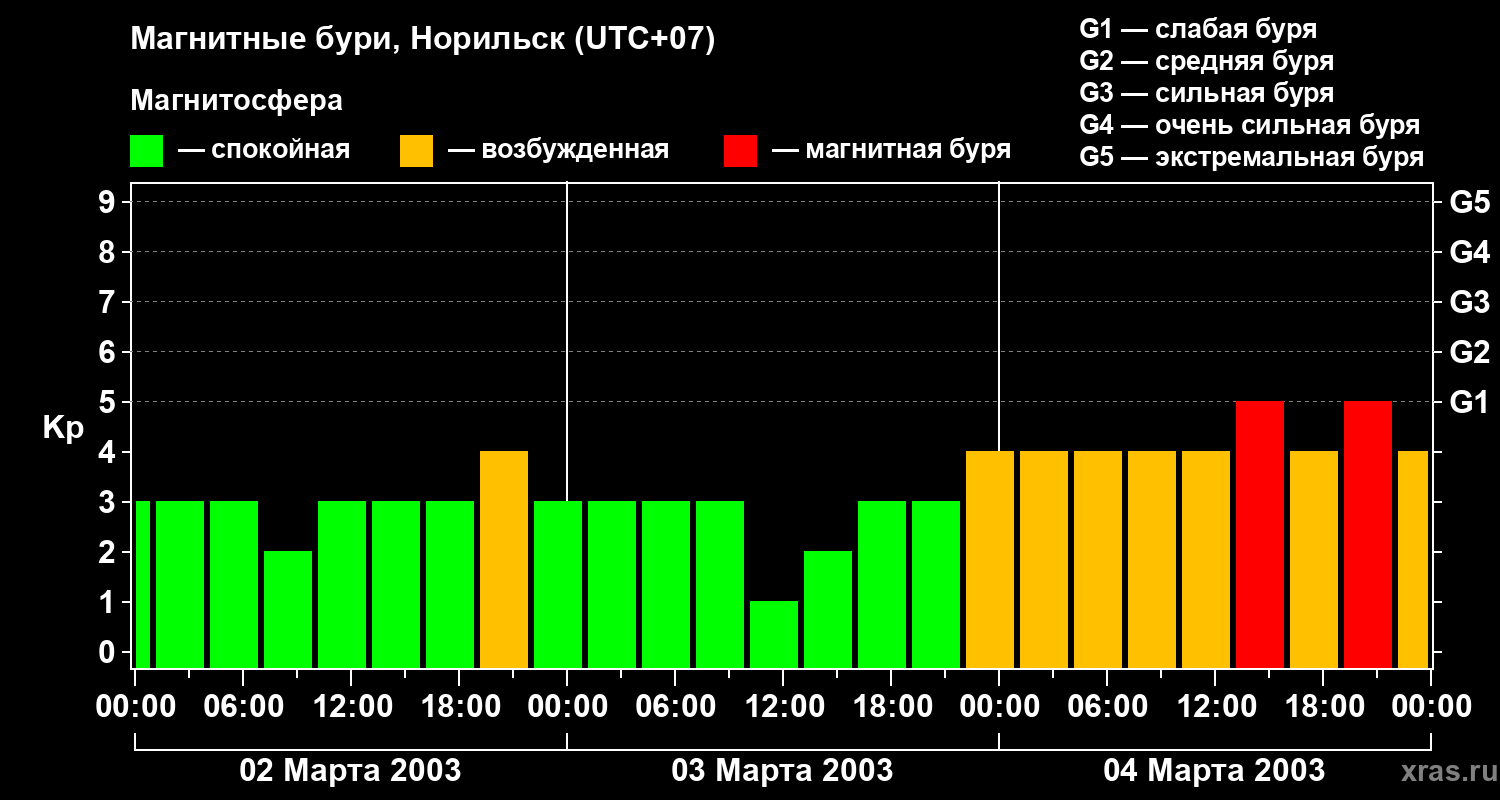This screenshot has height=800, width=1500.
Task: Click the '03 Марта 2003' date label
Action: (x=782, y=770)
